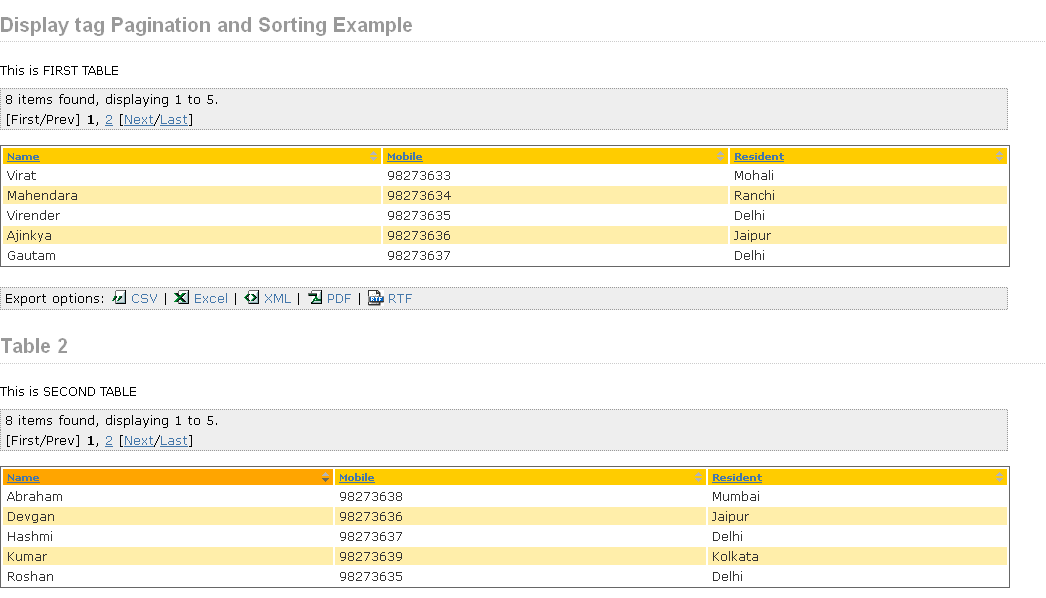Jump to Last page of first table
The height and width of the screenshot is (598, 1046).
point(173,119)
